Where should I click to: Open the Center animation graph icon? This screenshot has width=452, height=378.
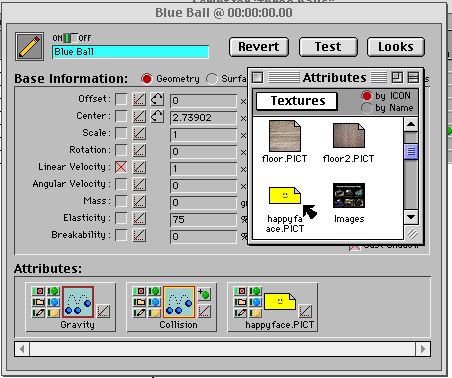click(139, 116)
